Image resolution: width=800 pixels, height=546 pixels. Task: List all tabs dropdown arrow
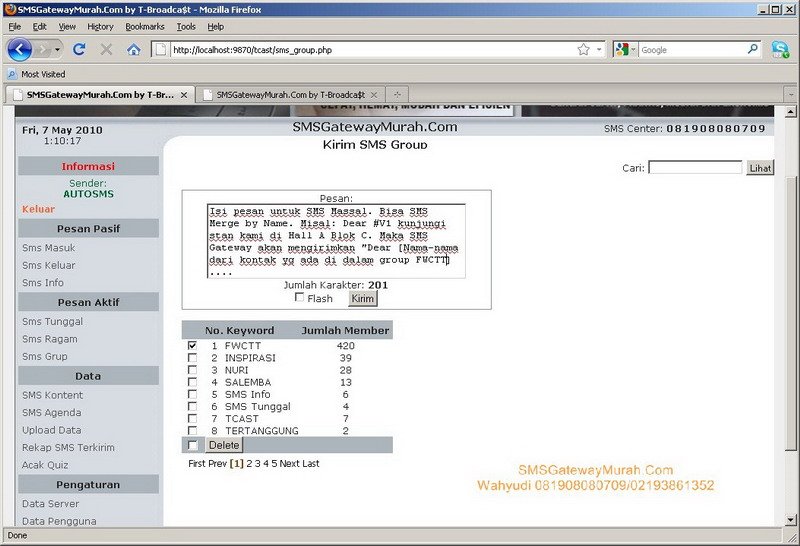(791, 95)
